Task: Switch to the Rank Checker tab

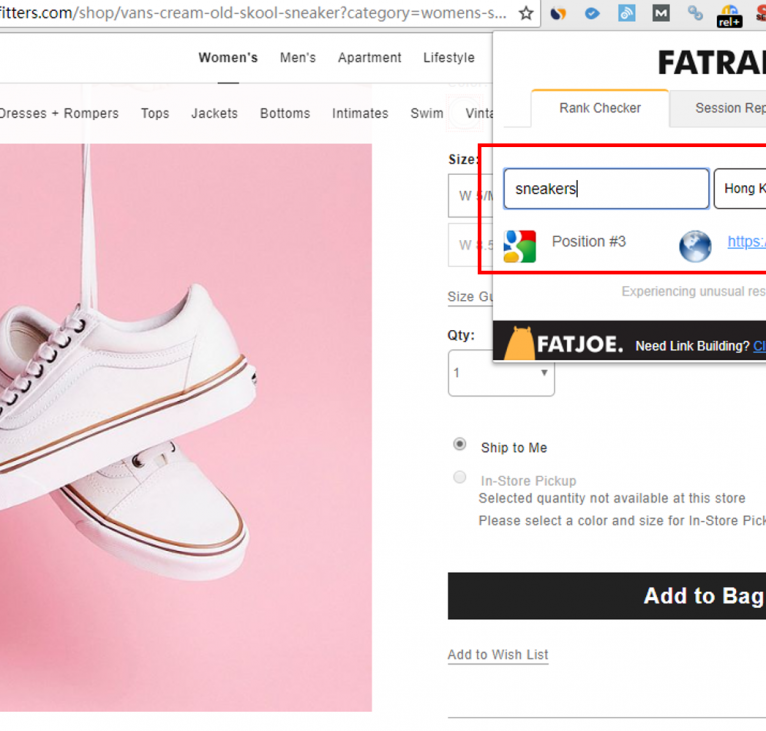Action: tap(600, 108)
